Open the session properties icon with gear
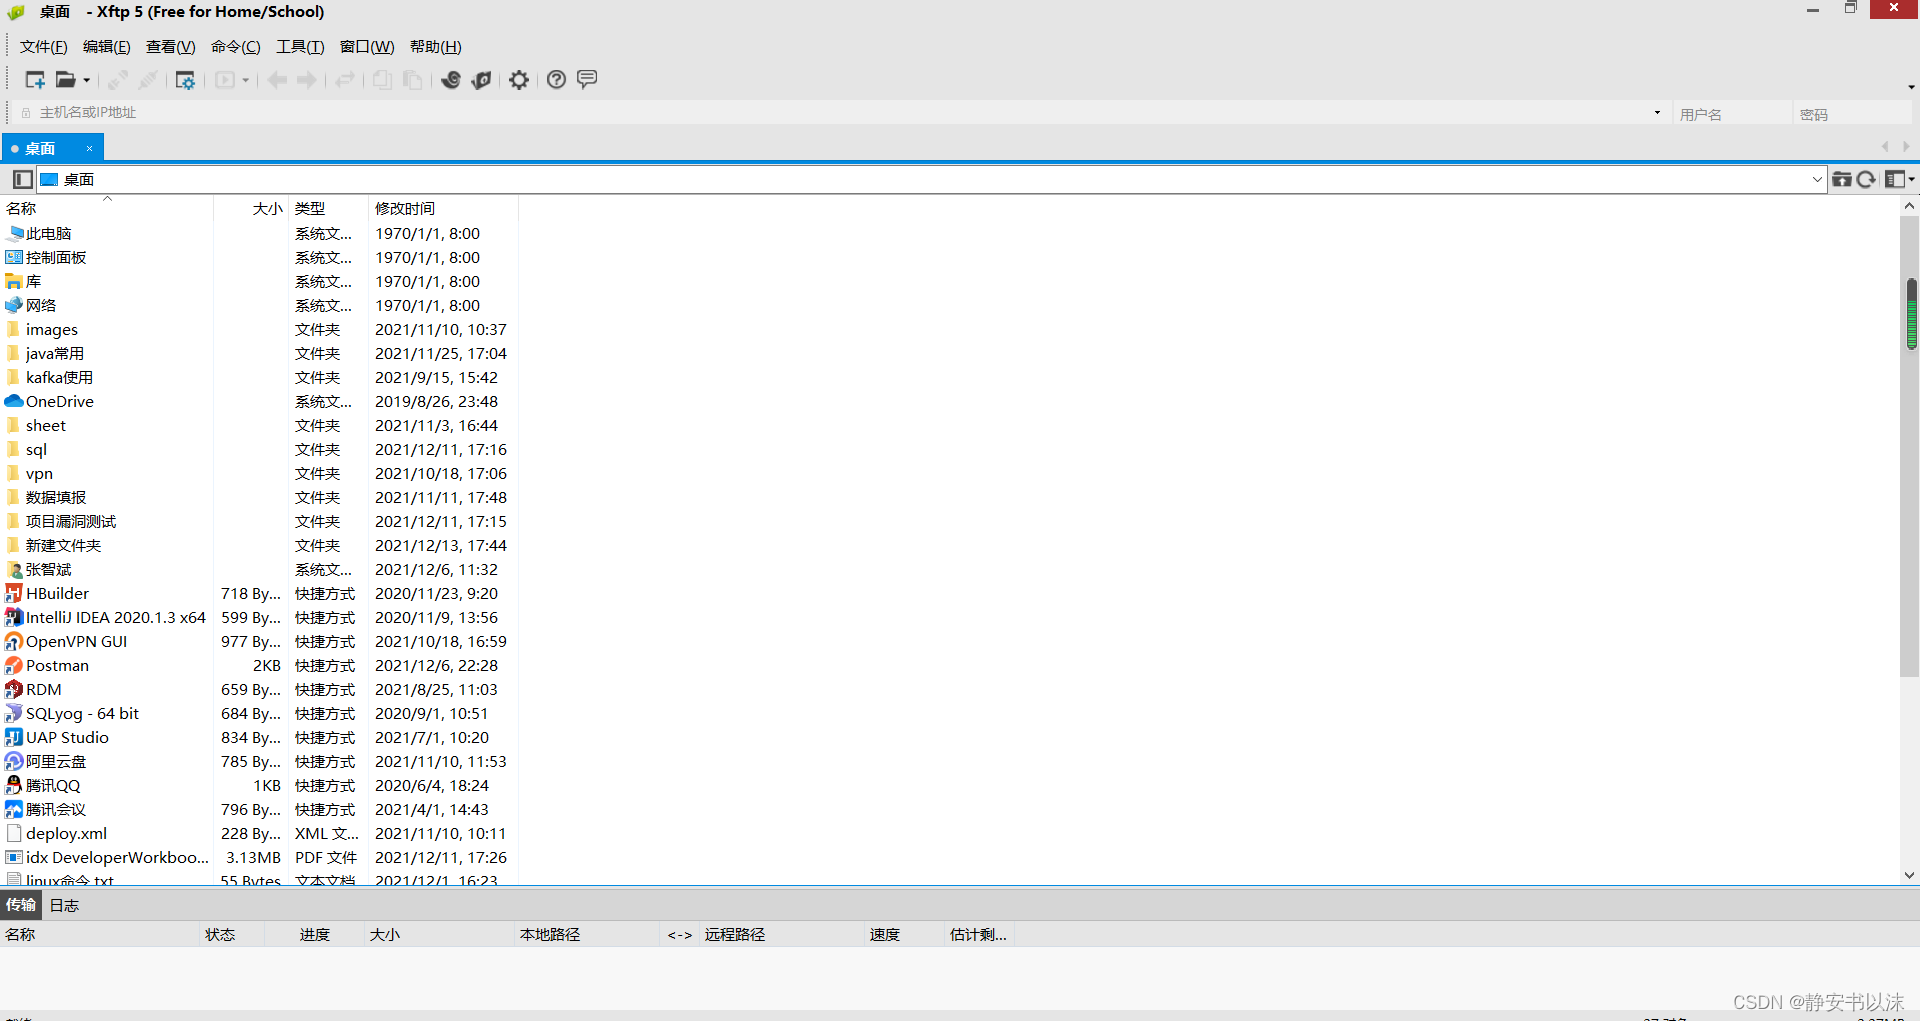This screenshot has width=1920, height=1021. pos(185,80)
